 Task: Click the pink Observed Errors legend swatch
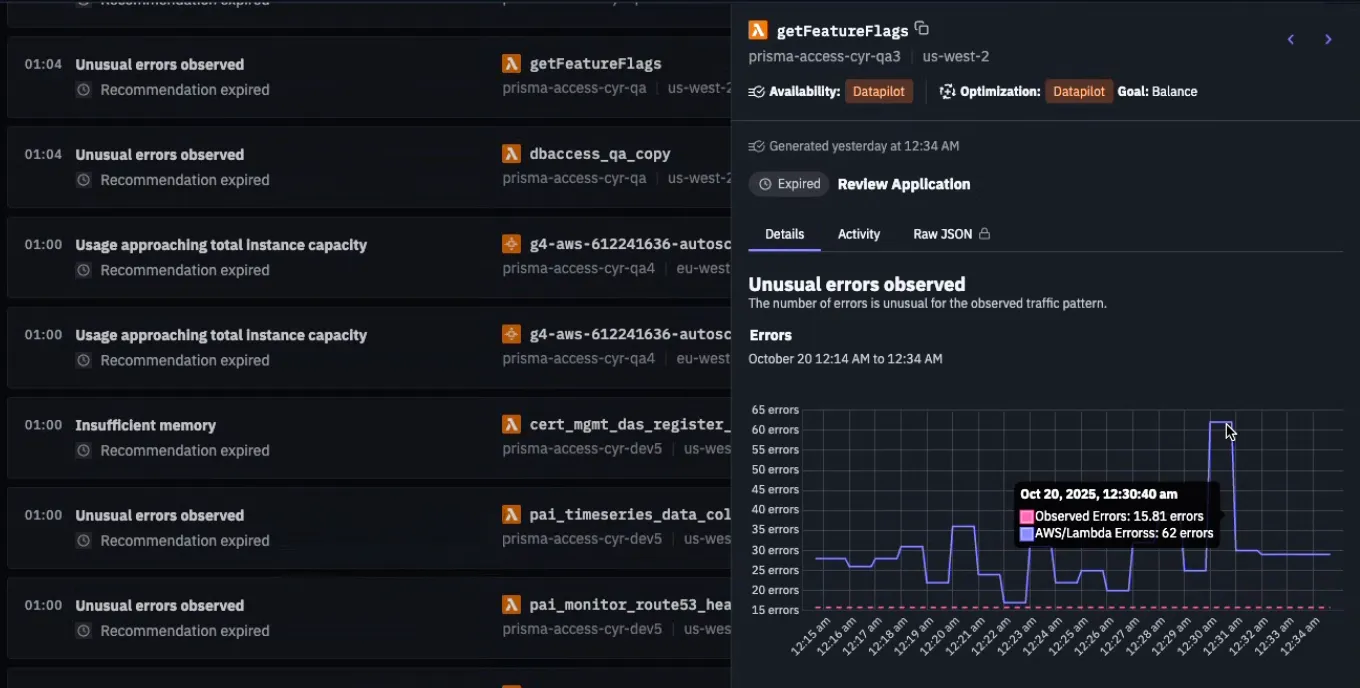(1026, 517)
